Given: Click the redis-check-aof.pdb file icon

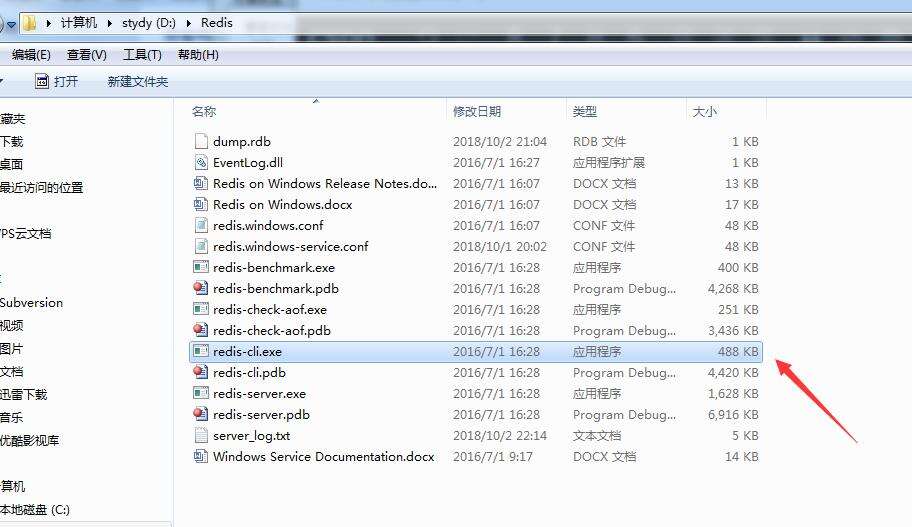Looking at the screenshot, I should coord(201,330).
